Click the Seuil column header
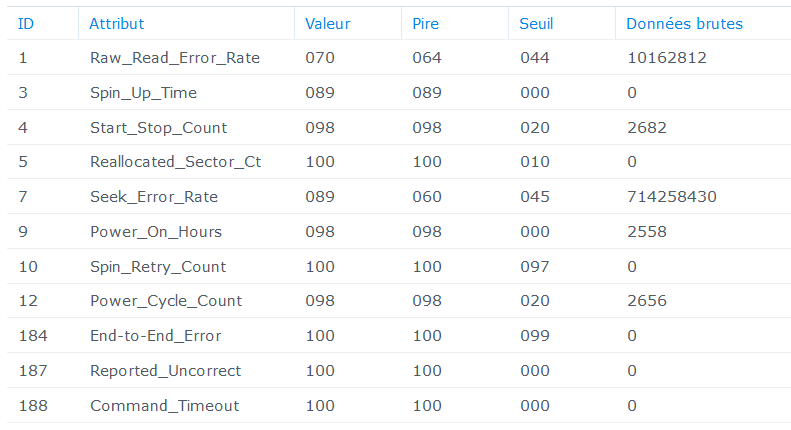This screenshot has height=430, width=791. (561, 24)
